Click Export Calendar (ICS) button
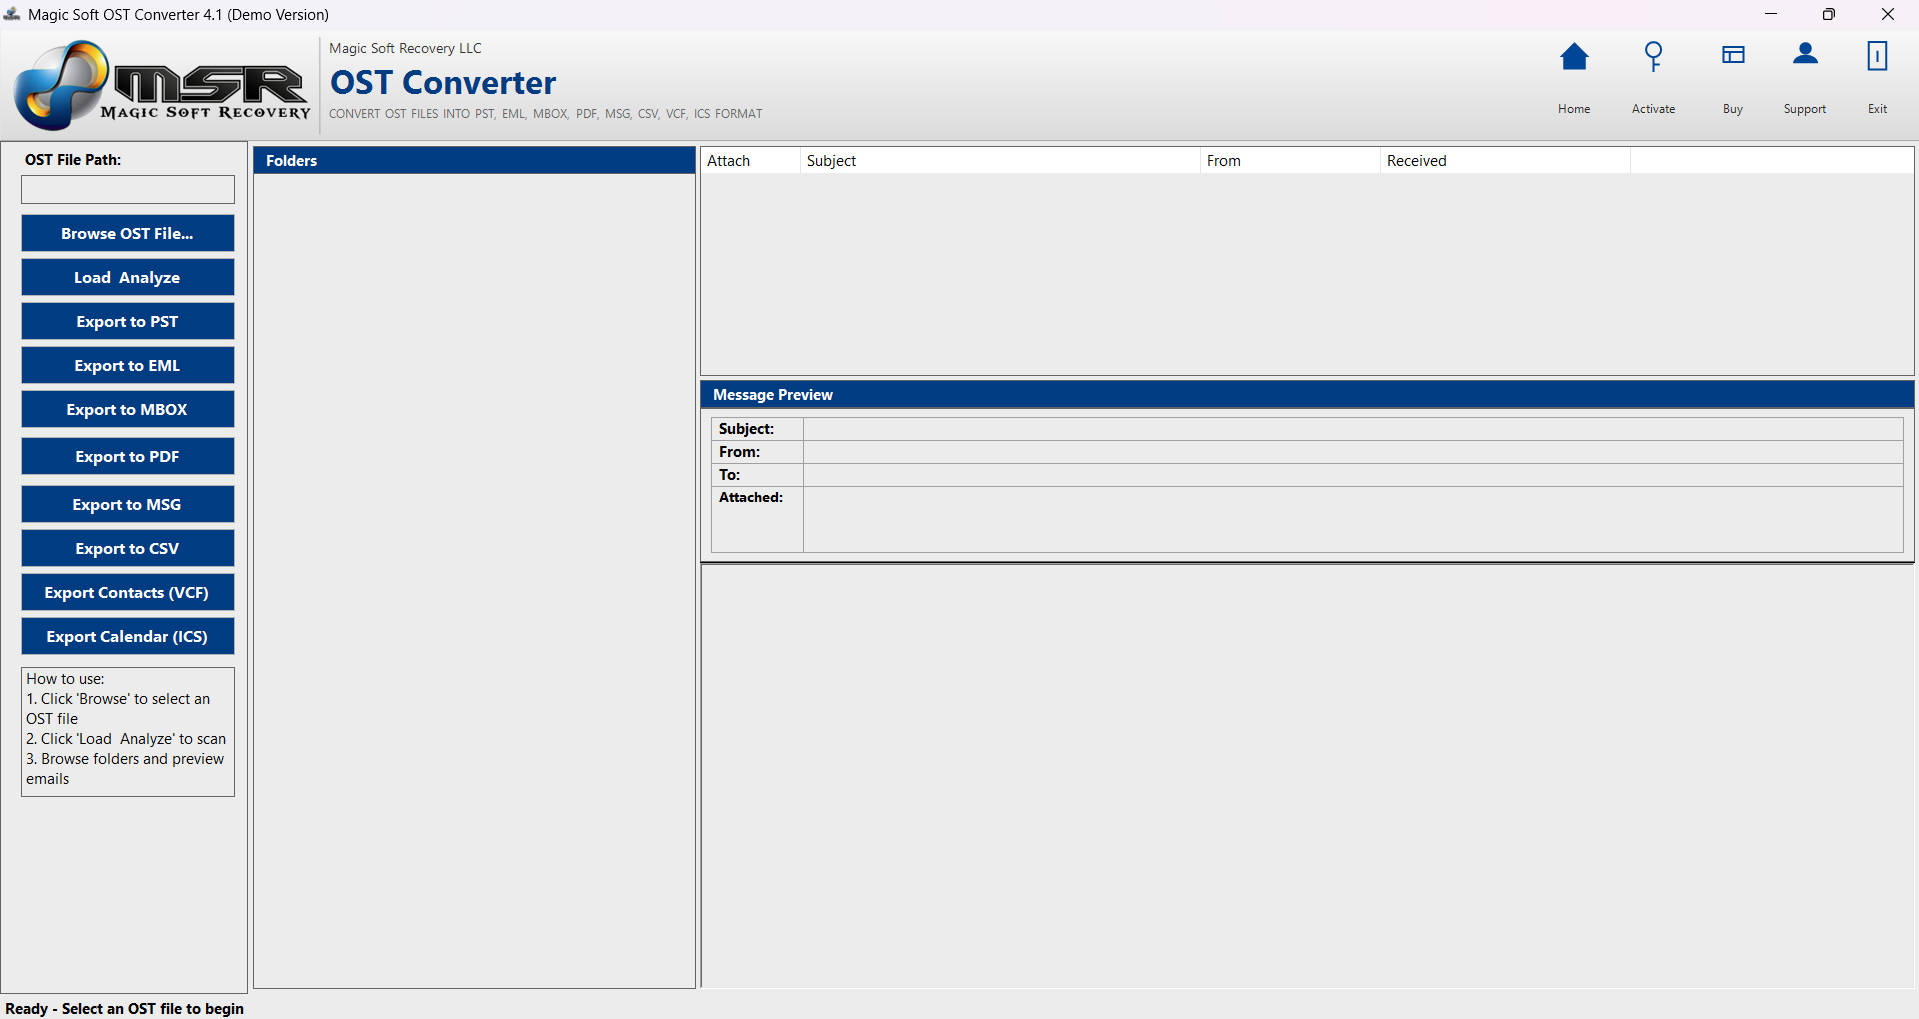This screenshot has height=1019, width=1919. point(128,636)
